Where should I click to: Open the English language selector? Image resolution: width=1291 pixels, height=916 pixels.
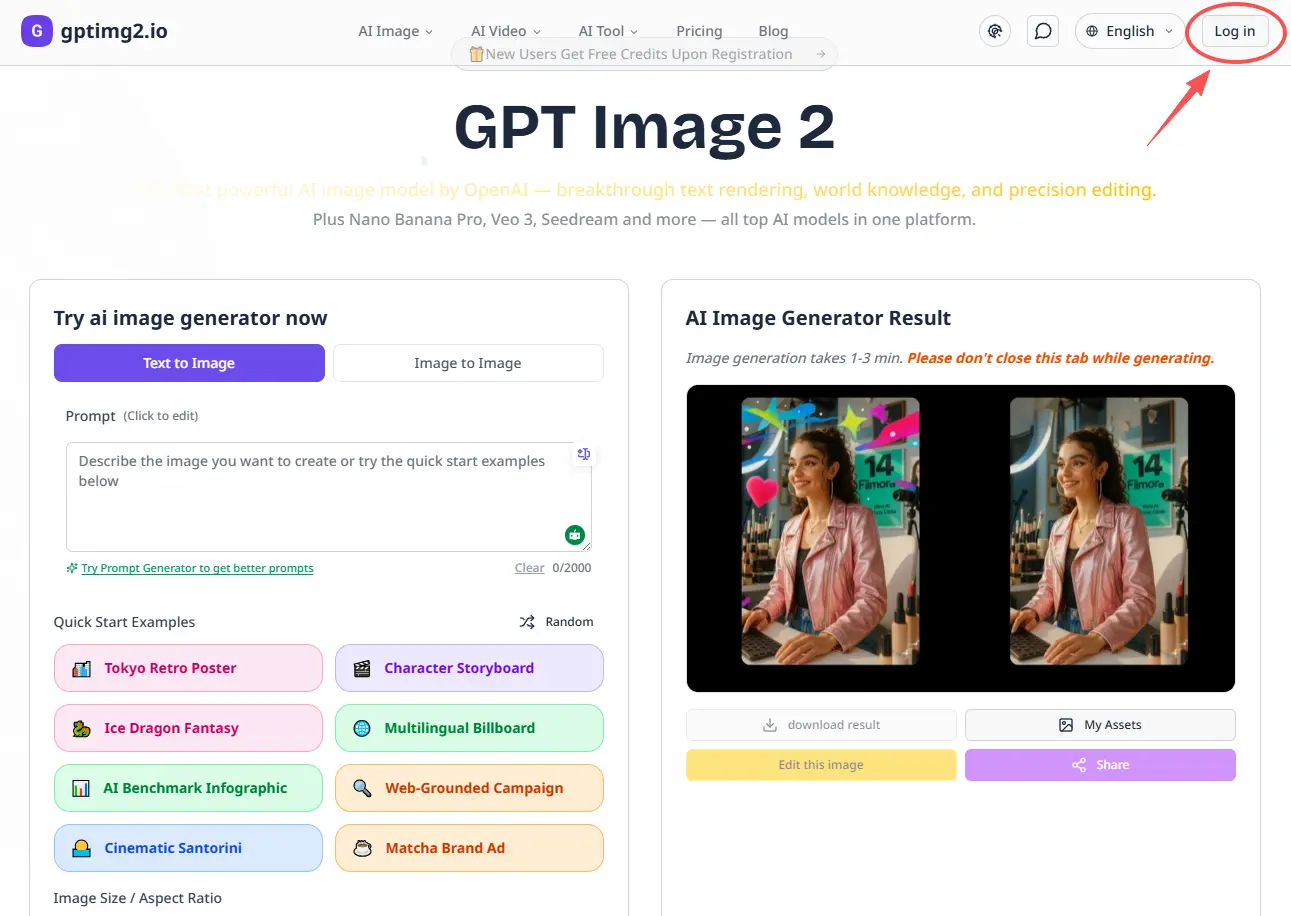click(1130, 31)
